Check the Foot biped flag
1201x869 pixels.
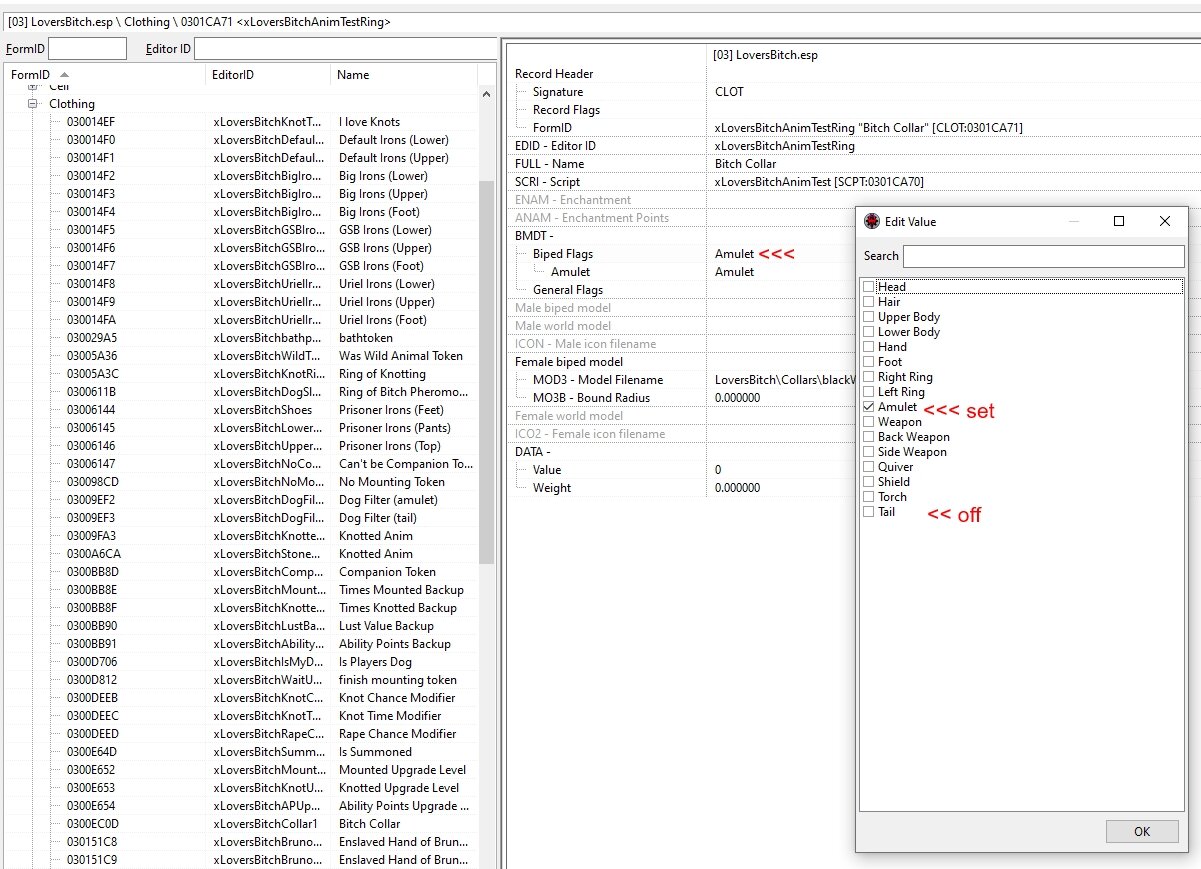pyautogui.click(x=869, y=362)
